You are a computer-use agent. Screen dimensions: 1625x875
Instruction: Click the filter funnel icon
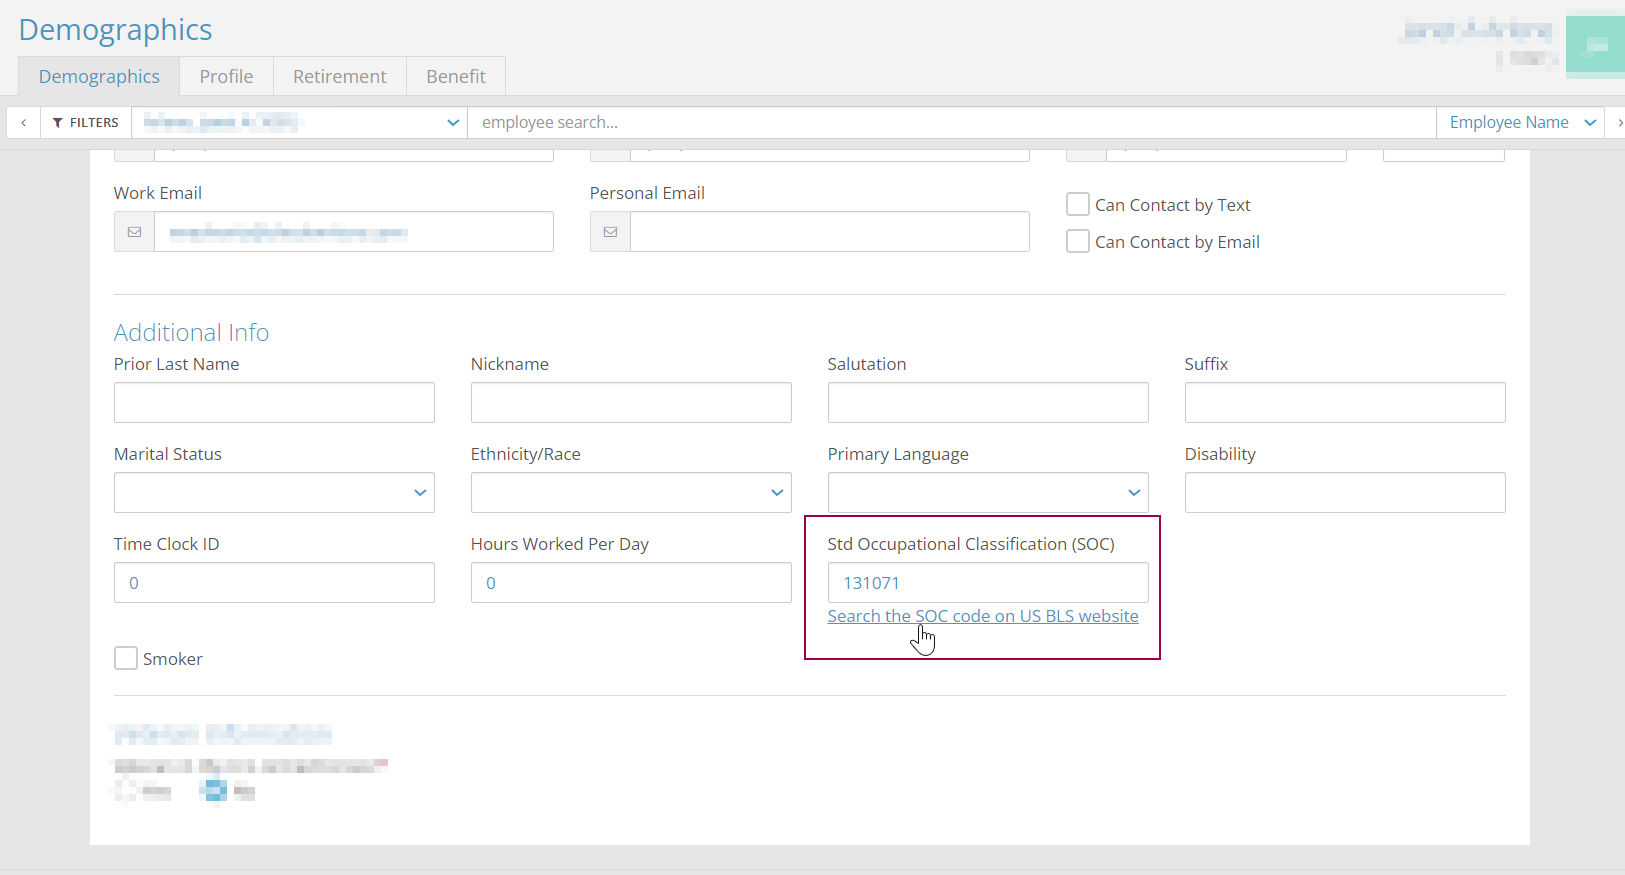click(x=58, y=123)
